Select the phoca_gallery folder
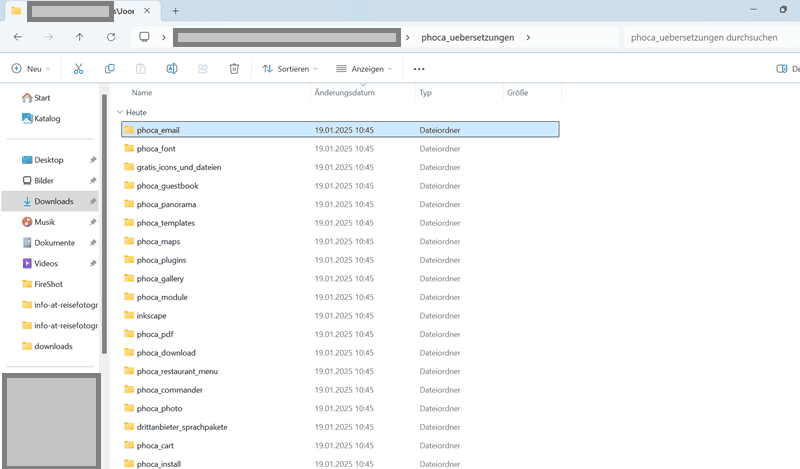The image size is (800, 469). [162, 278]
